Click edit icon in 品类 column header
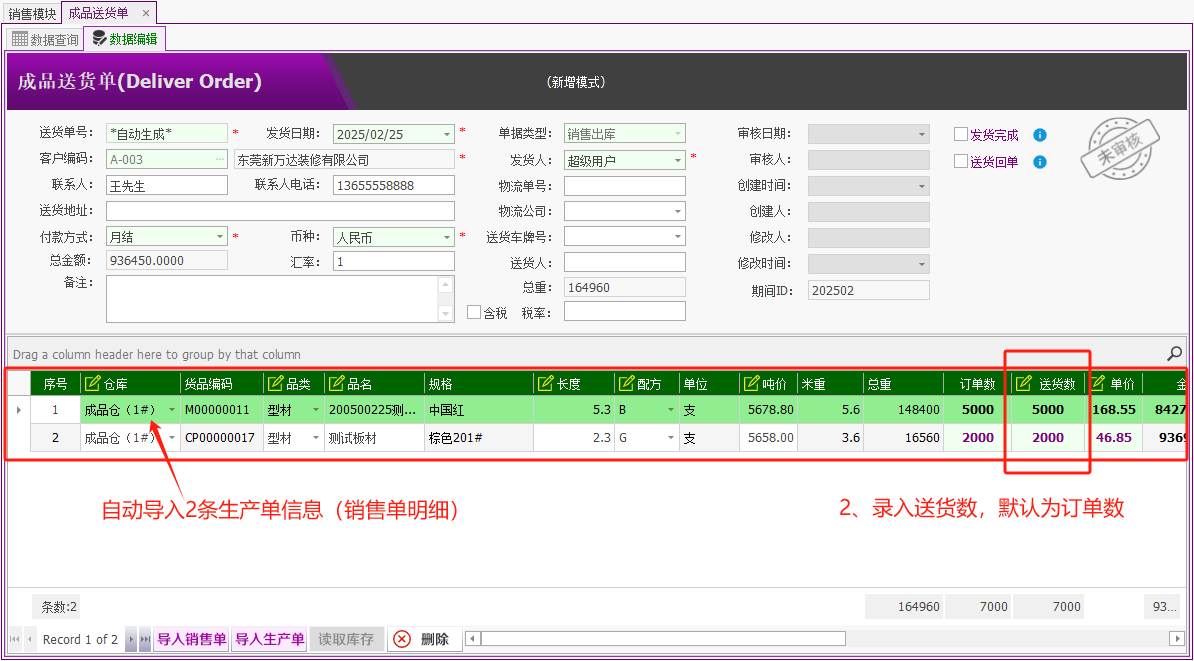The image size is (1194, 661). coord(275,383)
